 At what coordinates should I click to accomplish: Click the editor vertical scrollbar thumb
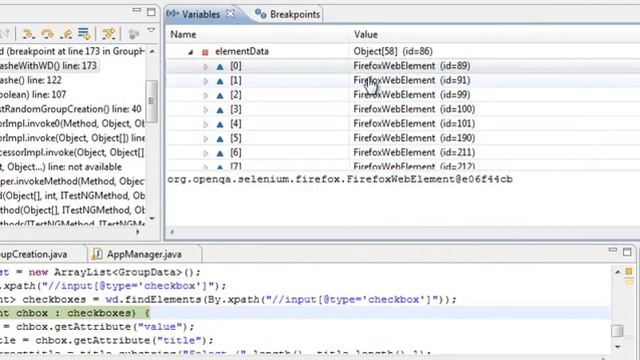[x=618, y=331]
